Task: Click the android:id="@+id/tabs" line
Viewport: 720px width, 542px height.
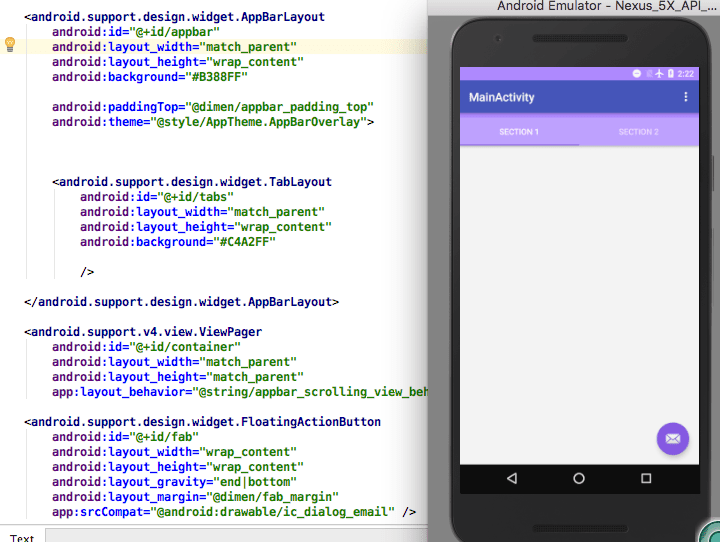Action: tap(157, 197)
